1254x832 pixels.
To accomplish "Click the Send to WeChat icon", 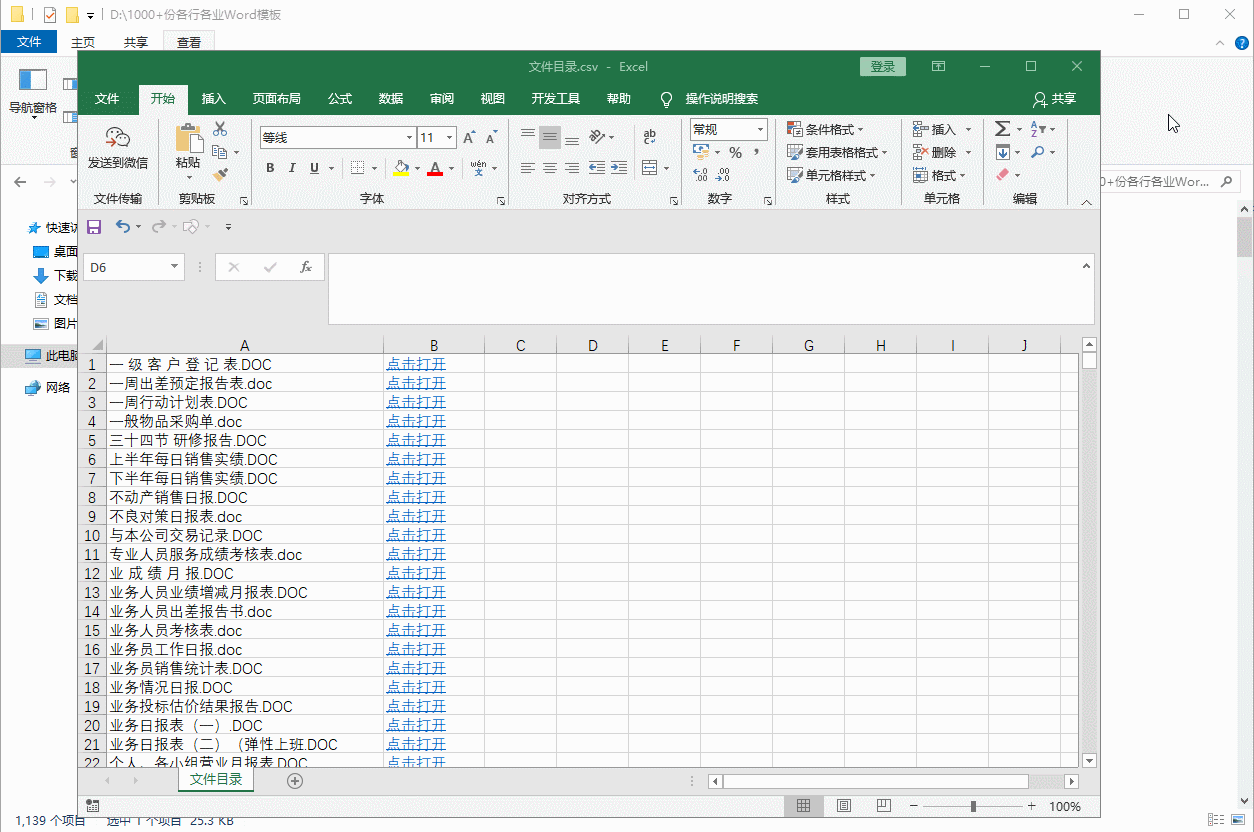I will (118, 138).
